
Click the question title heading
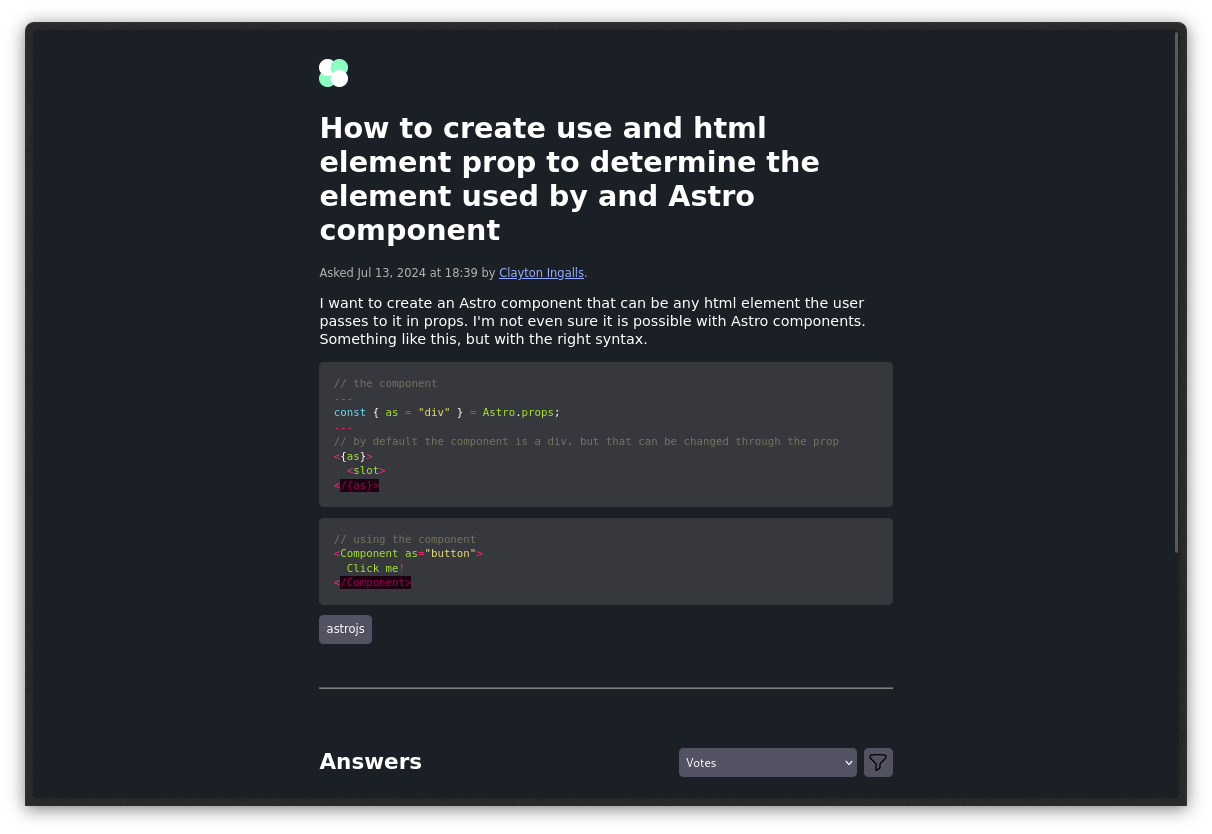pos(569,179)
